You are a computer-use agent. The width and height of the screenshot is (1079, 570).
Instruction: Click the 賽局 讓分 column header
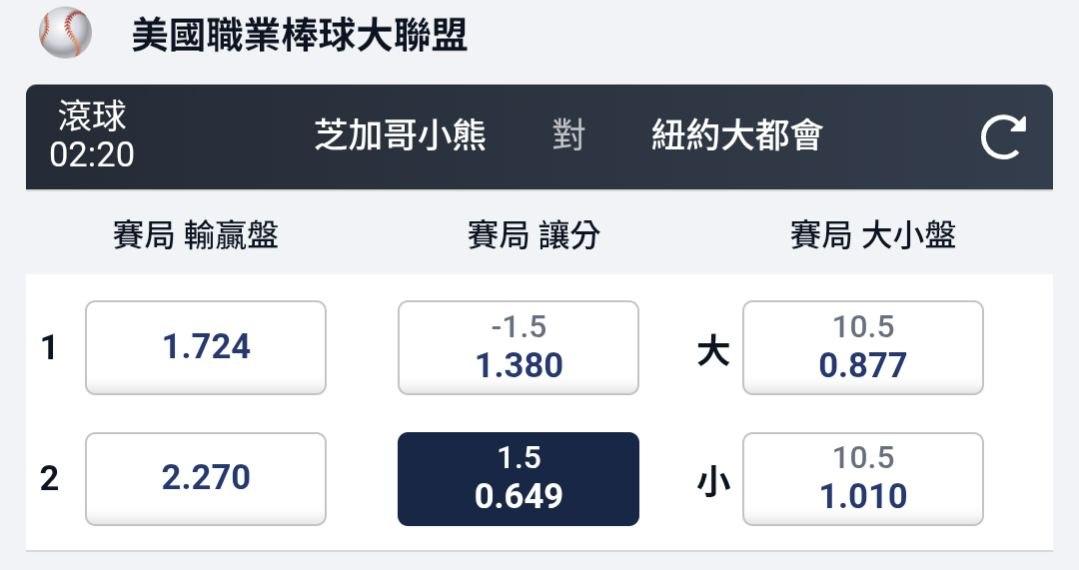coord(533,235)
